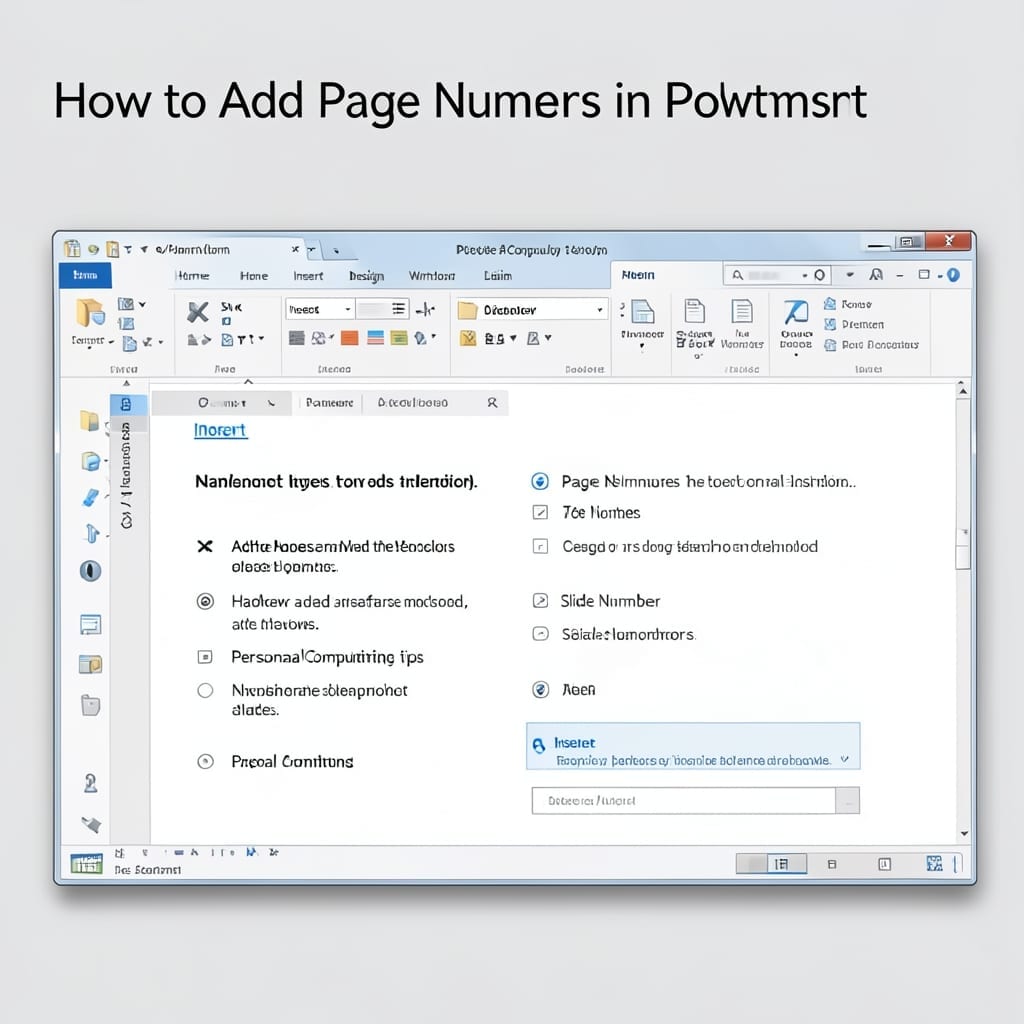The width and height of the screenshot is (1024, 1024).
Task: Toggle the 7ce Nomes checkbox
Action: pyautogui.click(x=540, y=512)
